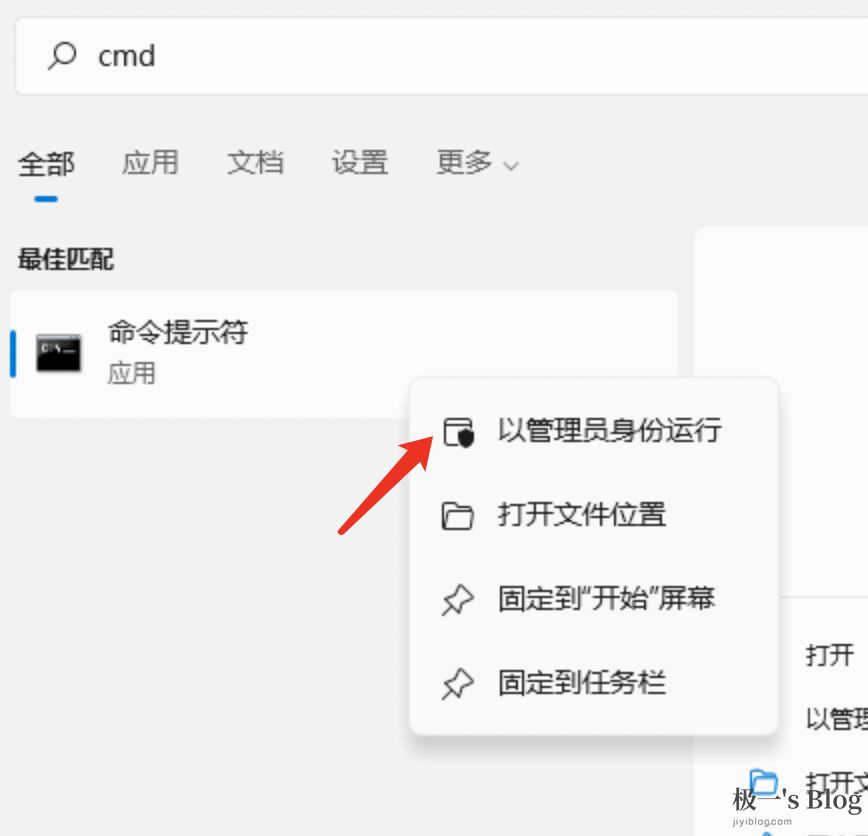Viewport: 868px width, 836px height.
Task: Click the pin icon for 开始 screen
Action: [458, 600]
